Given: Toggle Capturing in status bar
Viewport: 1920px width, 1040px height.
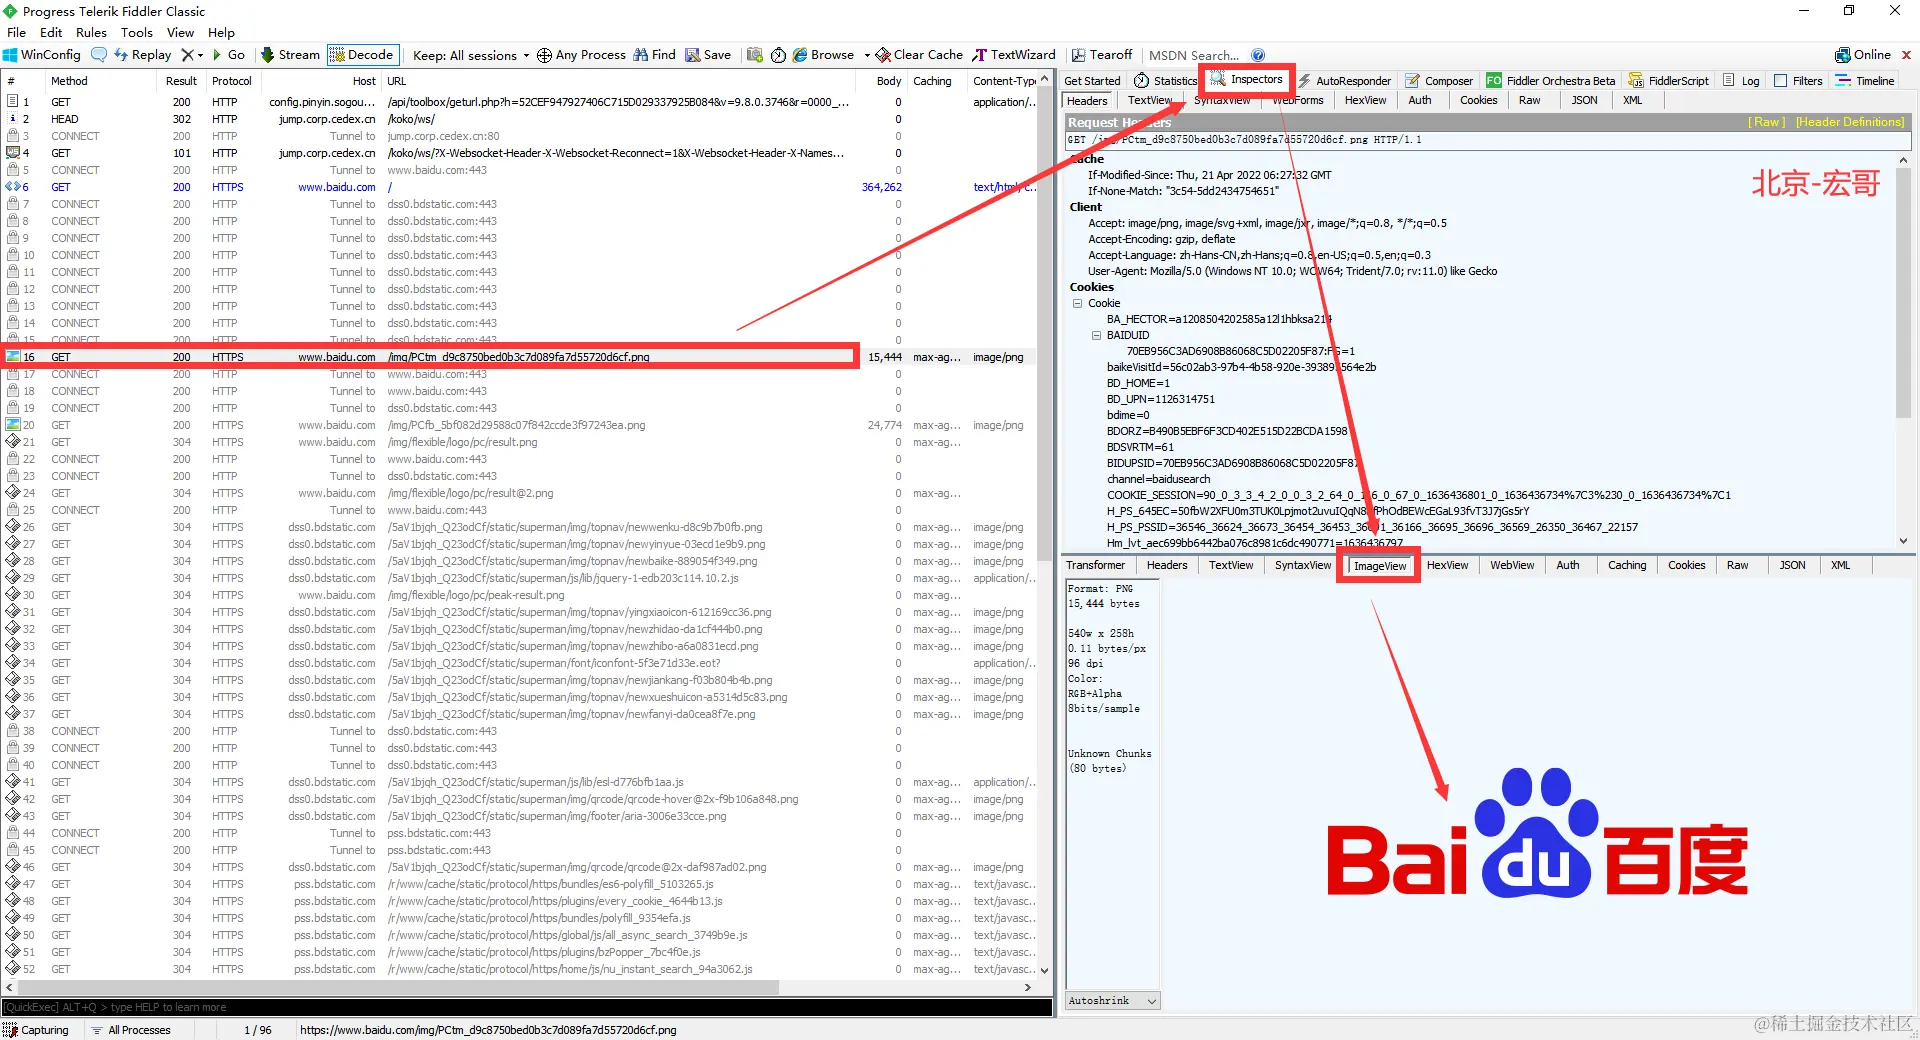Looking at the screenshot, I should click(36, 1030).
